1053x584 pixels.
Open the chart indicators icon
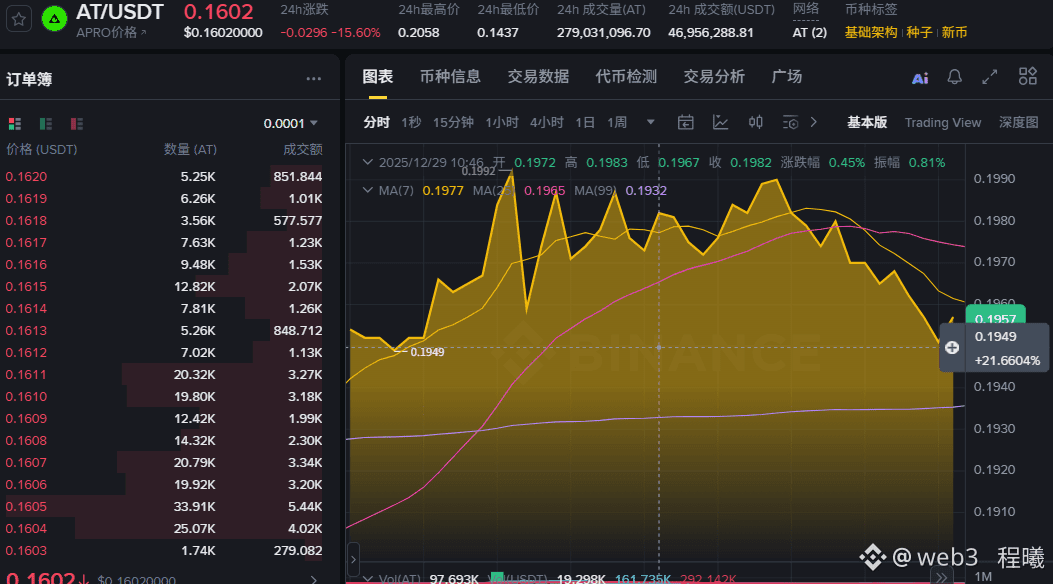point(721,122)
